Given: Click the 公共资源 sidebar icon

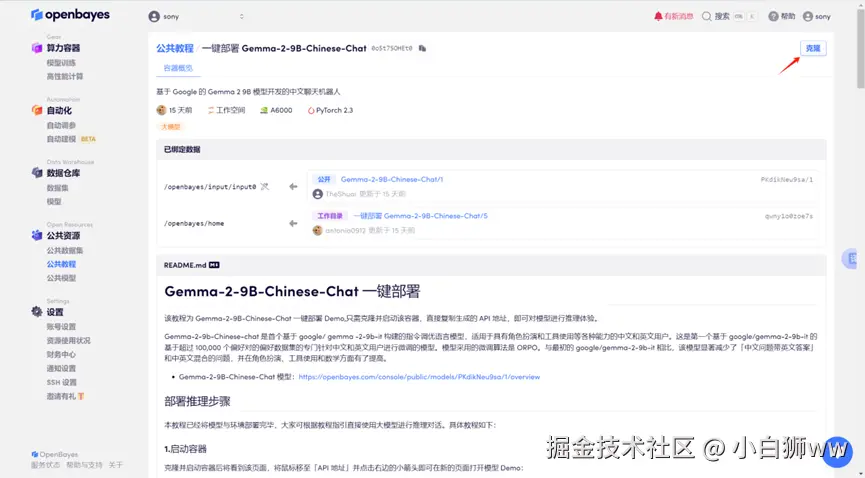Looking at the screenshot, I should [x=37, y=236].
